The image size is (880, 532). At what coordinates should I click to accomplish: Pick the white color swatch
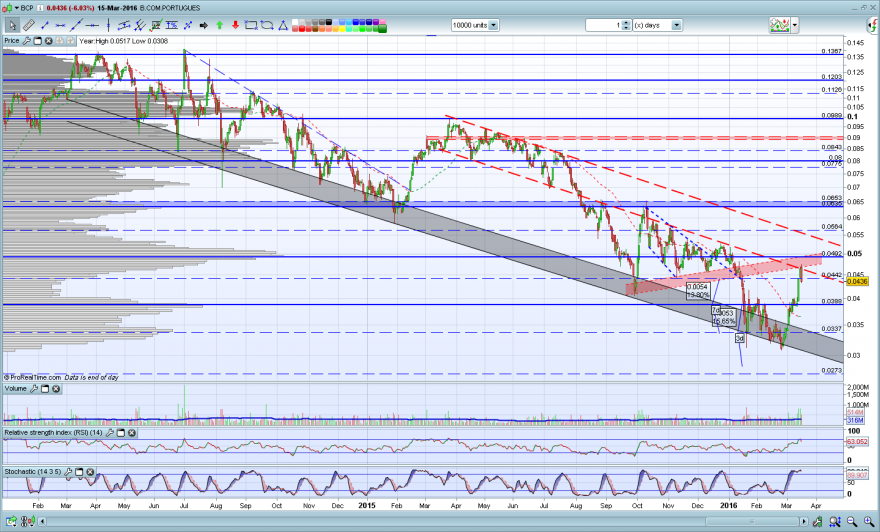point(295,22)
